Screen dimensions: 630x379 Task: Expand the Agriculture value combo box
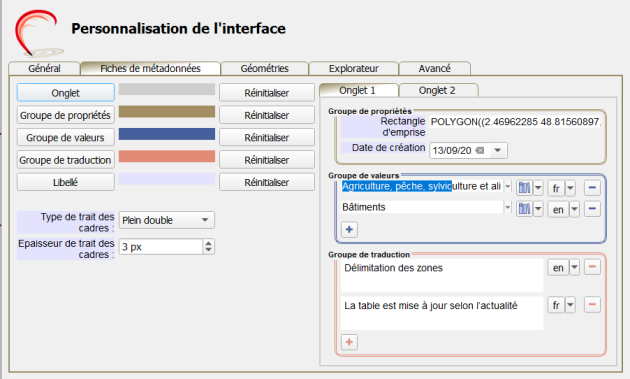point(508,186)
